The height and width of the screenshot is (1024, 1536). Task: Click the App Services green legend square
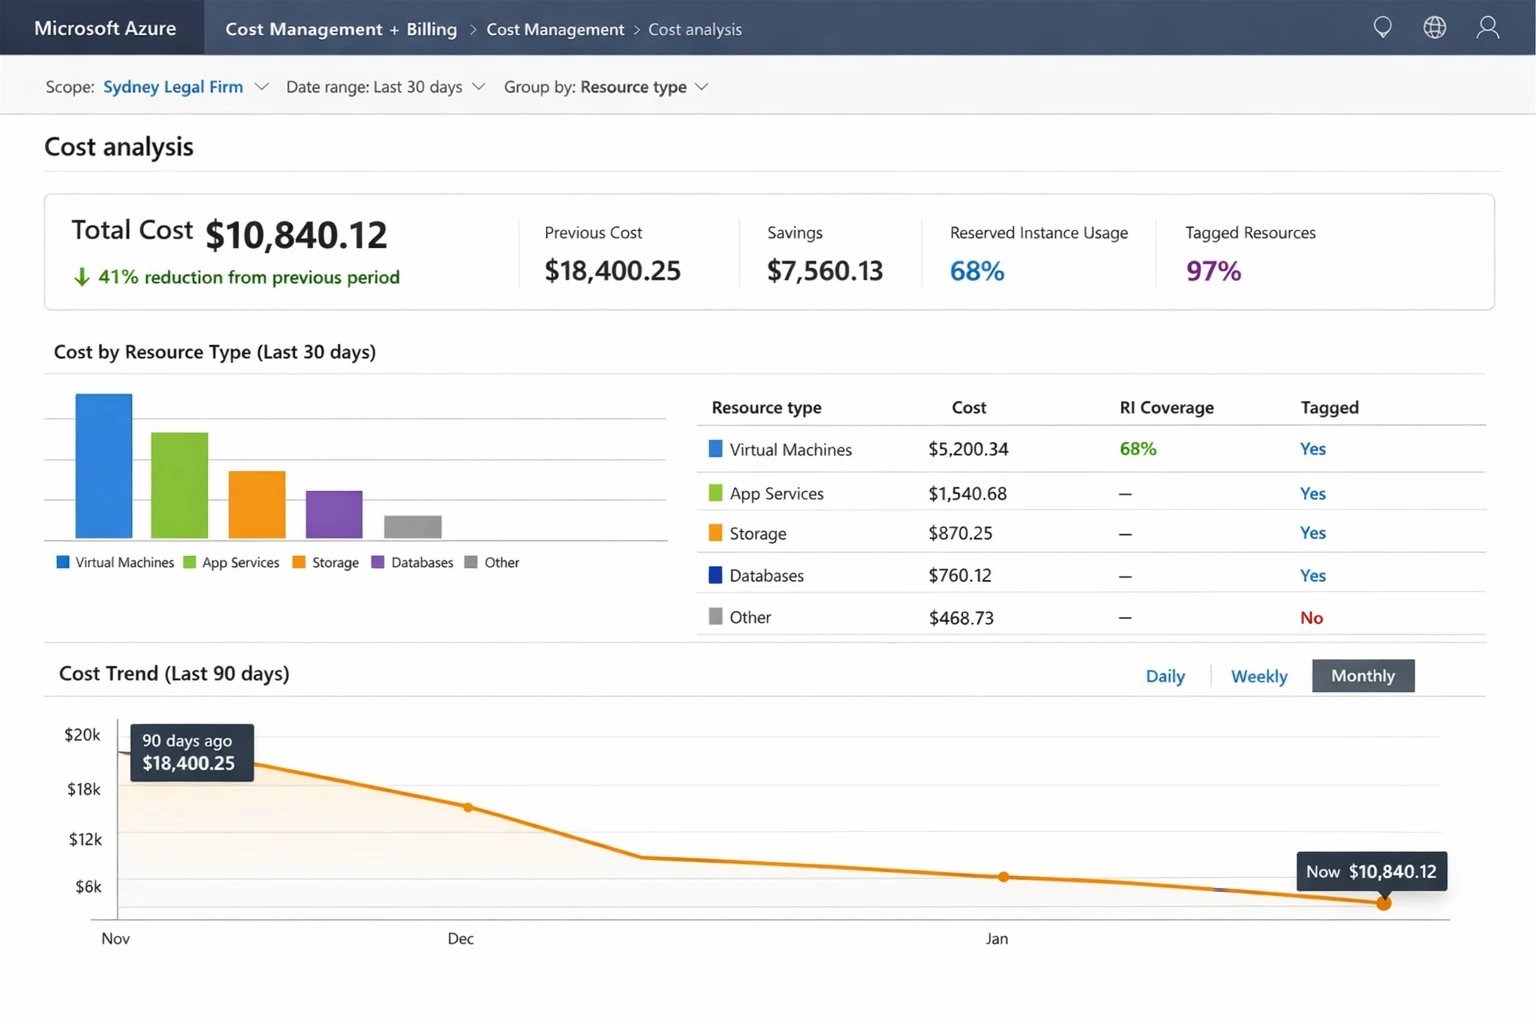[189, 562]
